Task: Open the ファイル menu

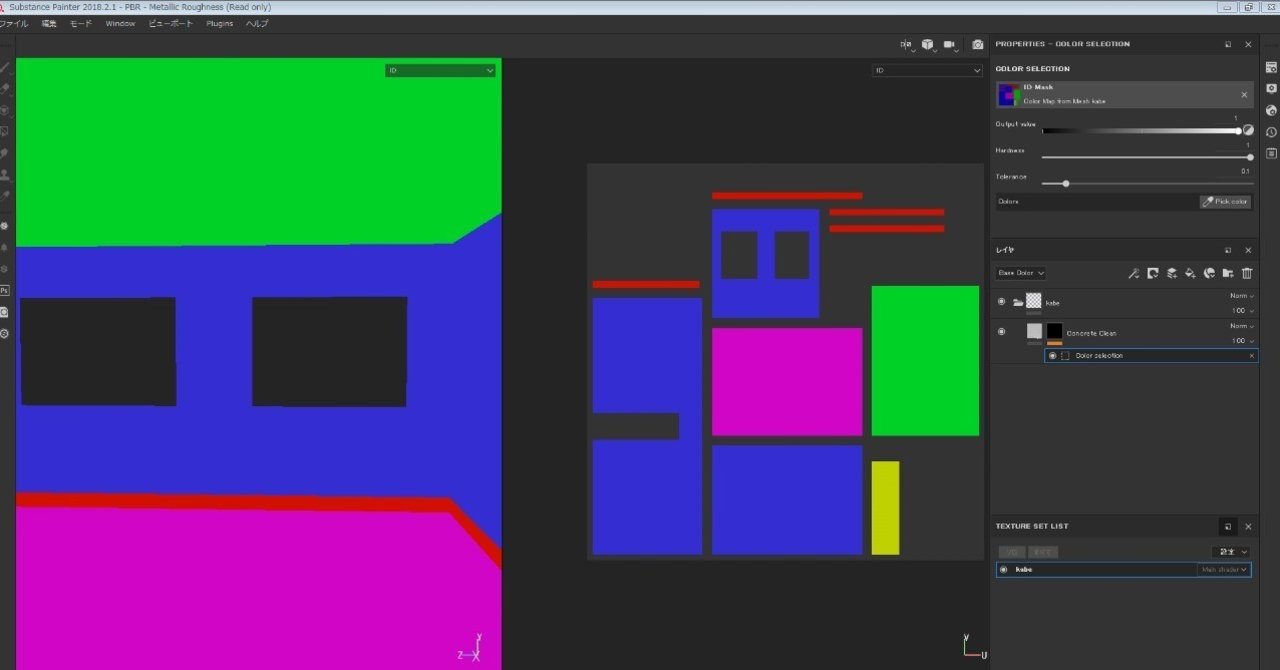Action: coord(13,23)
